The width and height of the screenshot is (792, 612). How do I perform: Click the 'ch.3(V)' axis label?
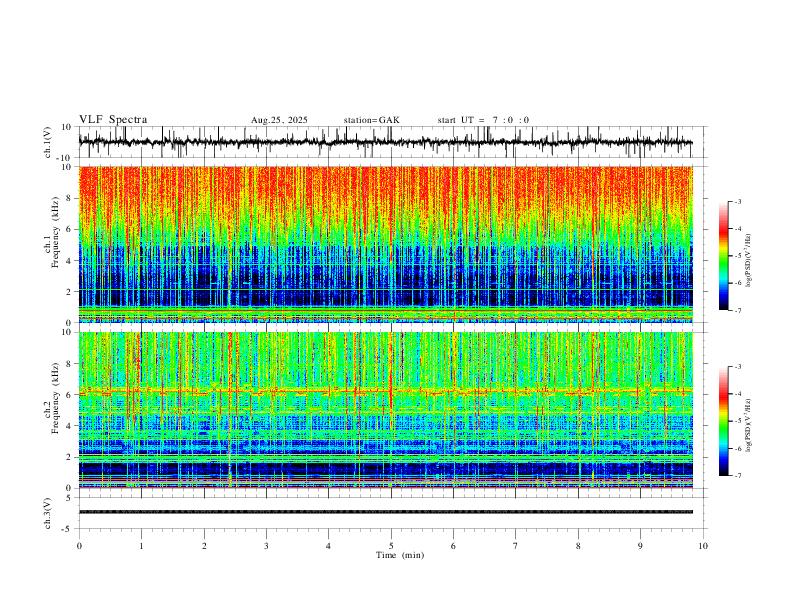(48, 513)
